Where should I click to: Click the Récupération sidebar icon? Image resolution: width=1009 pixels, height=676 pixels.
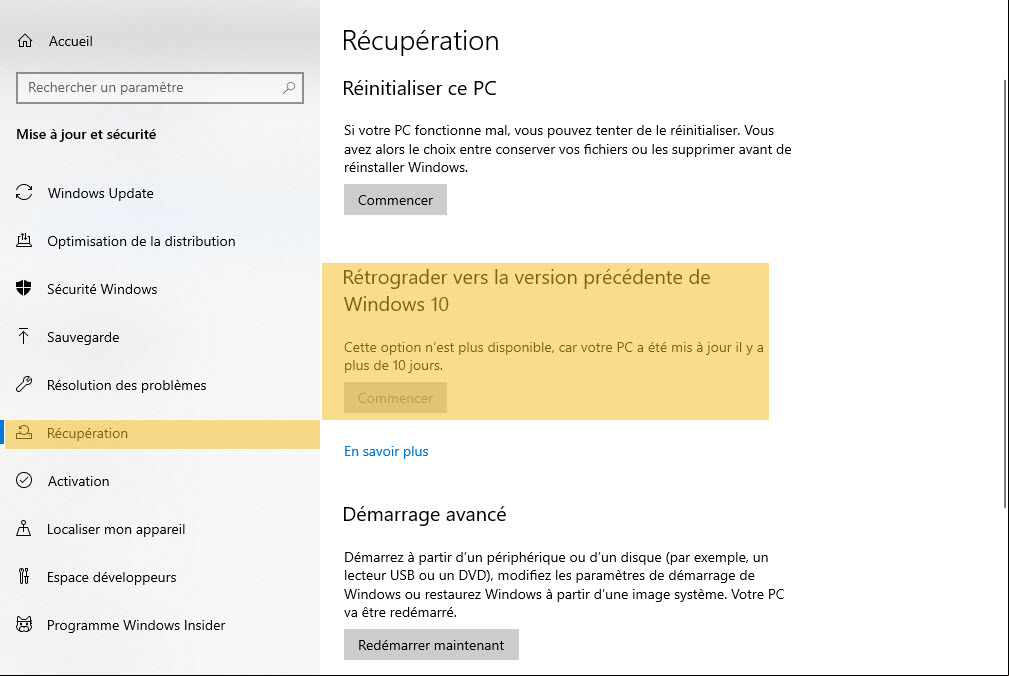(x=24, y=433)
